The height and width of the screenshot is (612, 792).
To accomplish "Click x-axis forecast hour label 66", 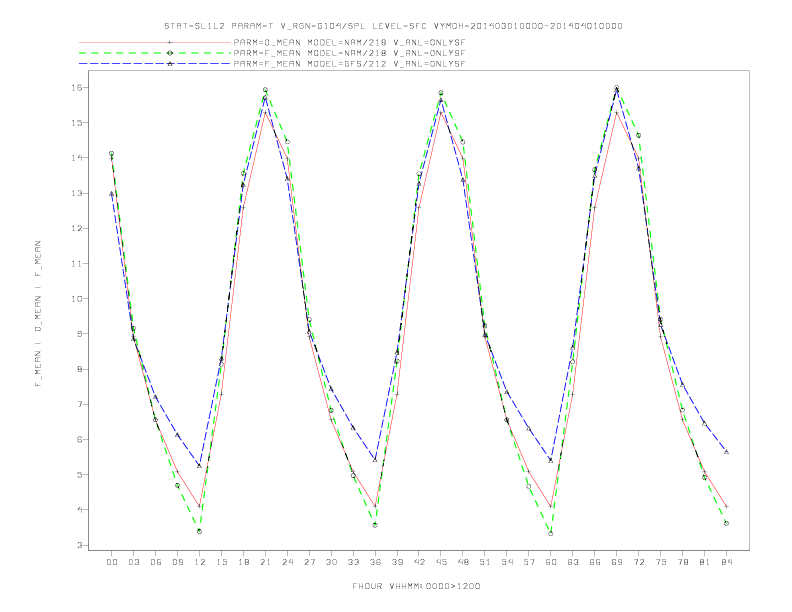I will (x=595, y=562).
